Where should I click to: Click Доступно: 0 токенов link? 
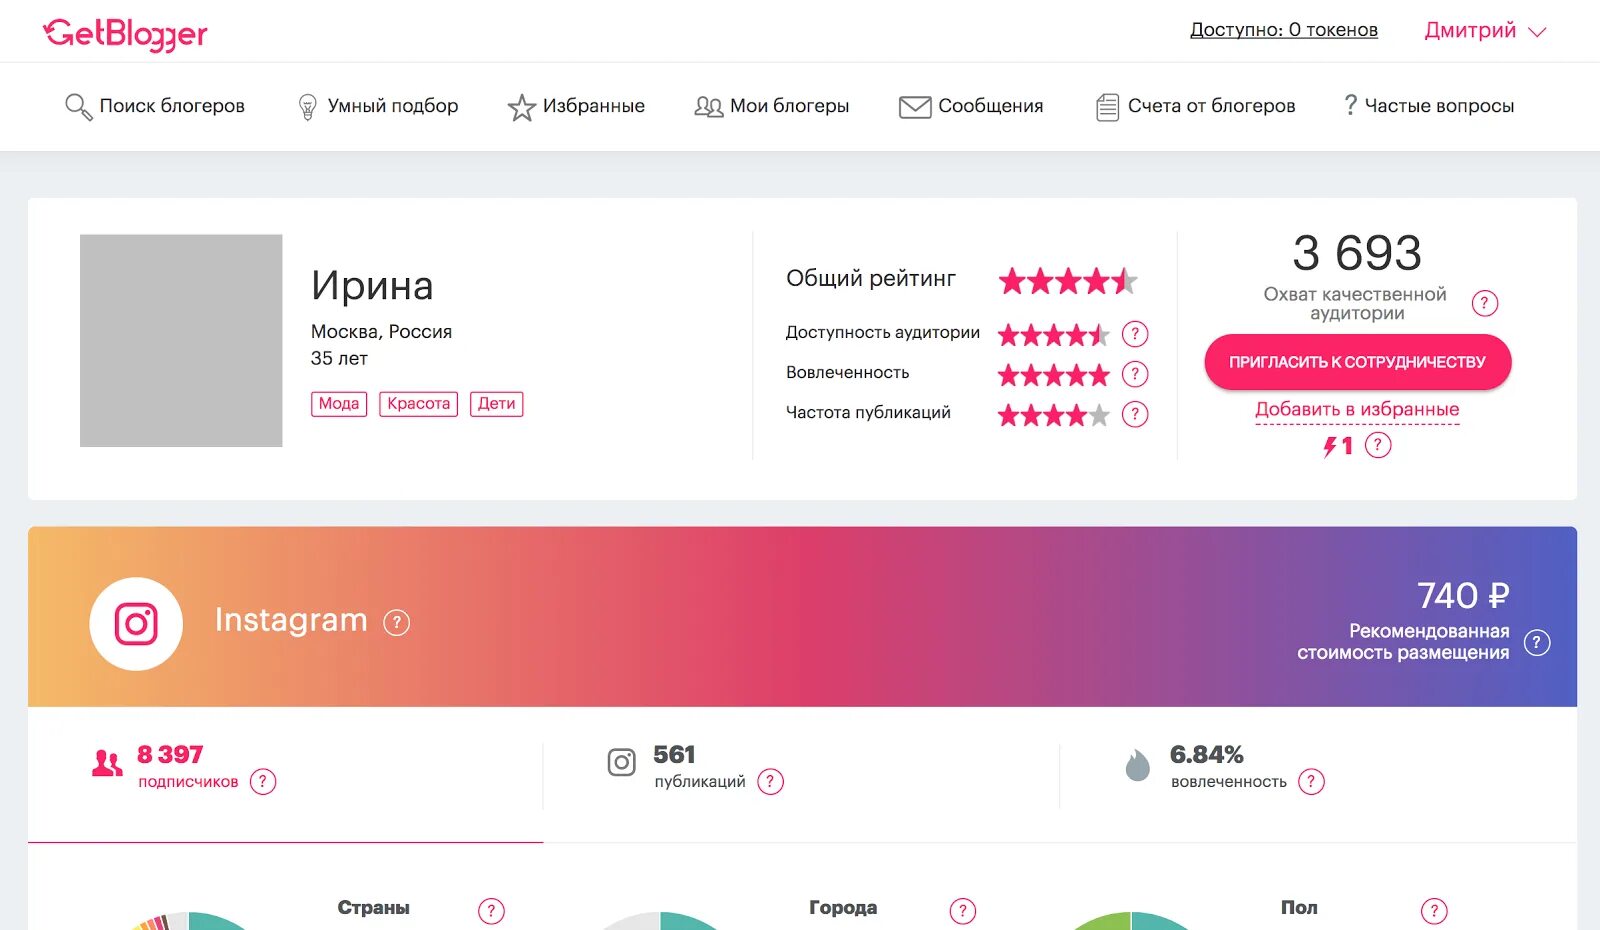(1283, 30)
